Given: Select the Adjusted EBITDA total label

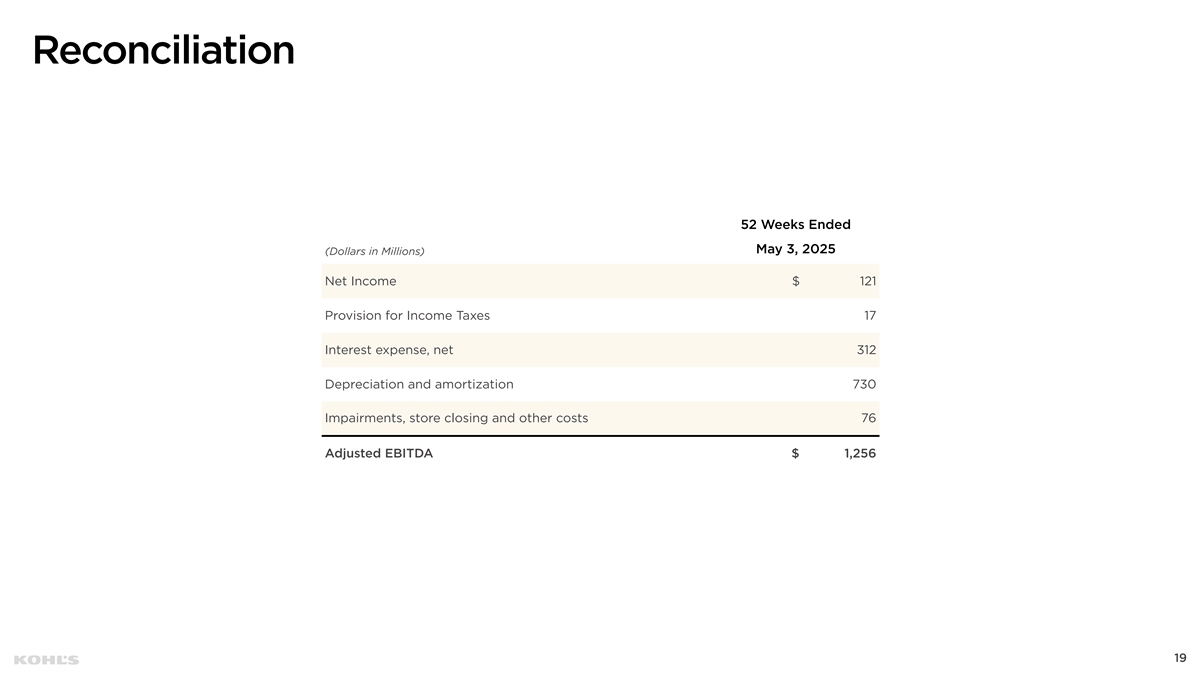Looking at the screenshot, I should point(379,454).
